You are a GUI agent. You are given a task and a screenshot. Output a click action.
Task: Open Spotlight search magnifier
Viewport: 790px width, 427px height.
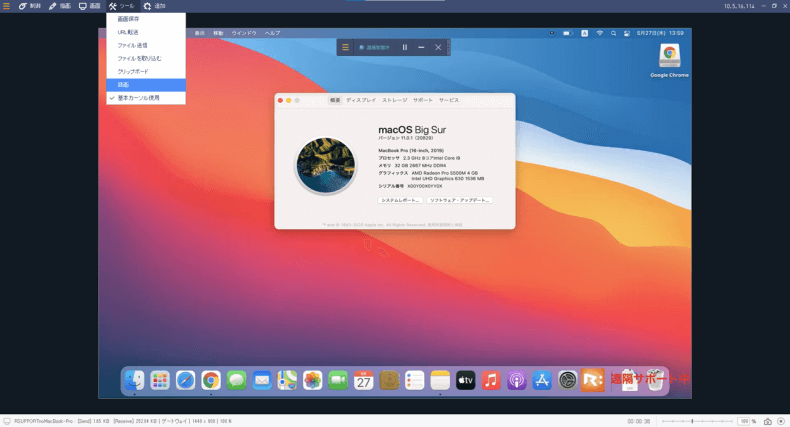pos(613,33)
